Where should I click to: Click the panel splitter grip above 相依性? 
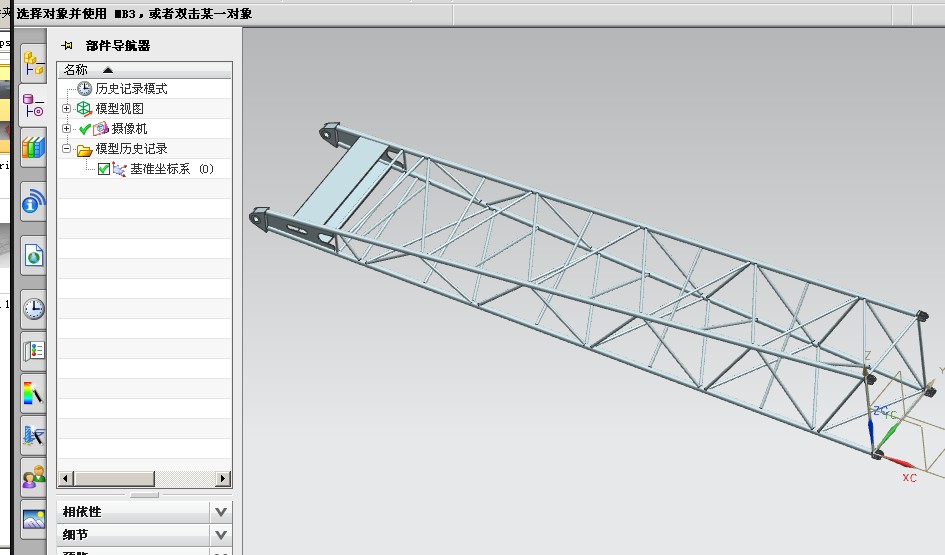point(145,495)
